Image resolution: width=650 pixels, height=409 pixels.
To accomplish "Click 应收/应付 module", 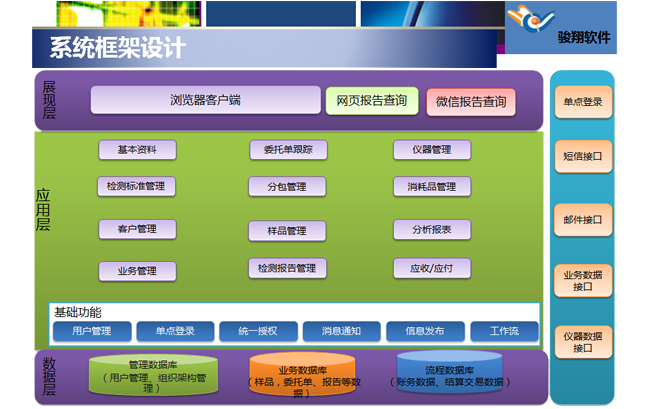I will click(x=431, y=268).
